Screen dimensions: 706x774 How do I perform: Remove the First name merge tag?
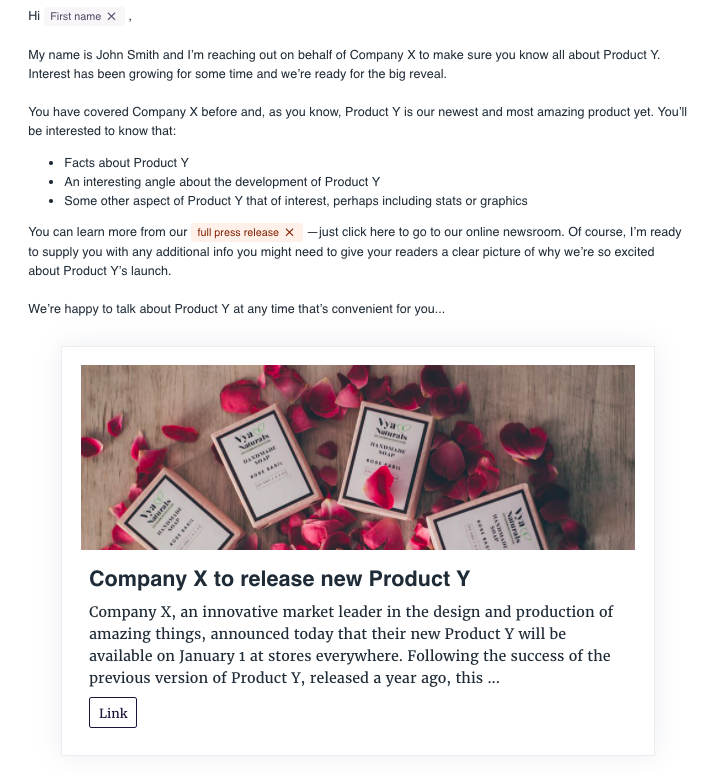pyautogui.click(x=111, y=17)
